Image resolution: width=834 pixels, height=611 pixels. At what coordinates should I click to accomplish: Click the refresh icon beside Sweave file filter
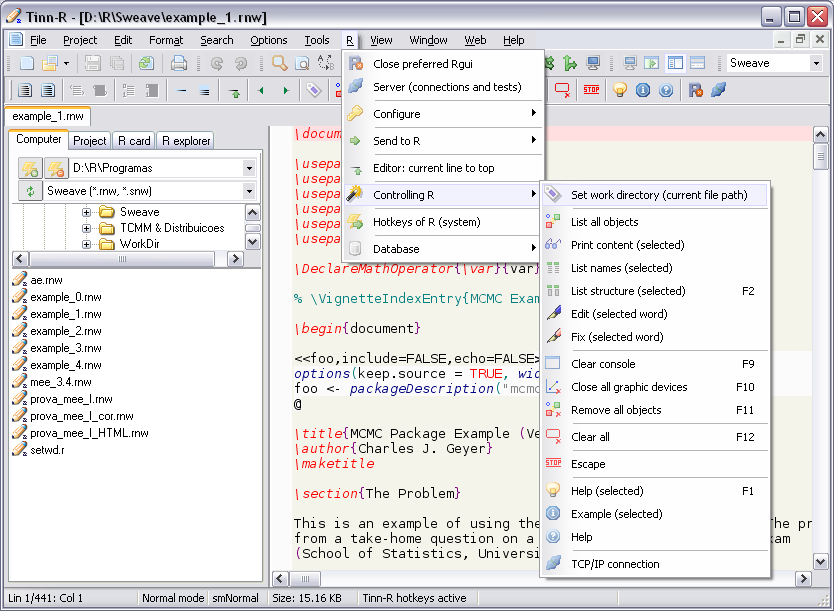[x=30, y=191]
